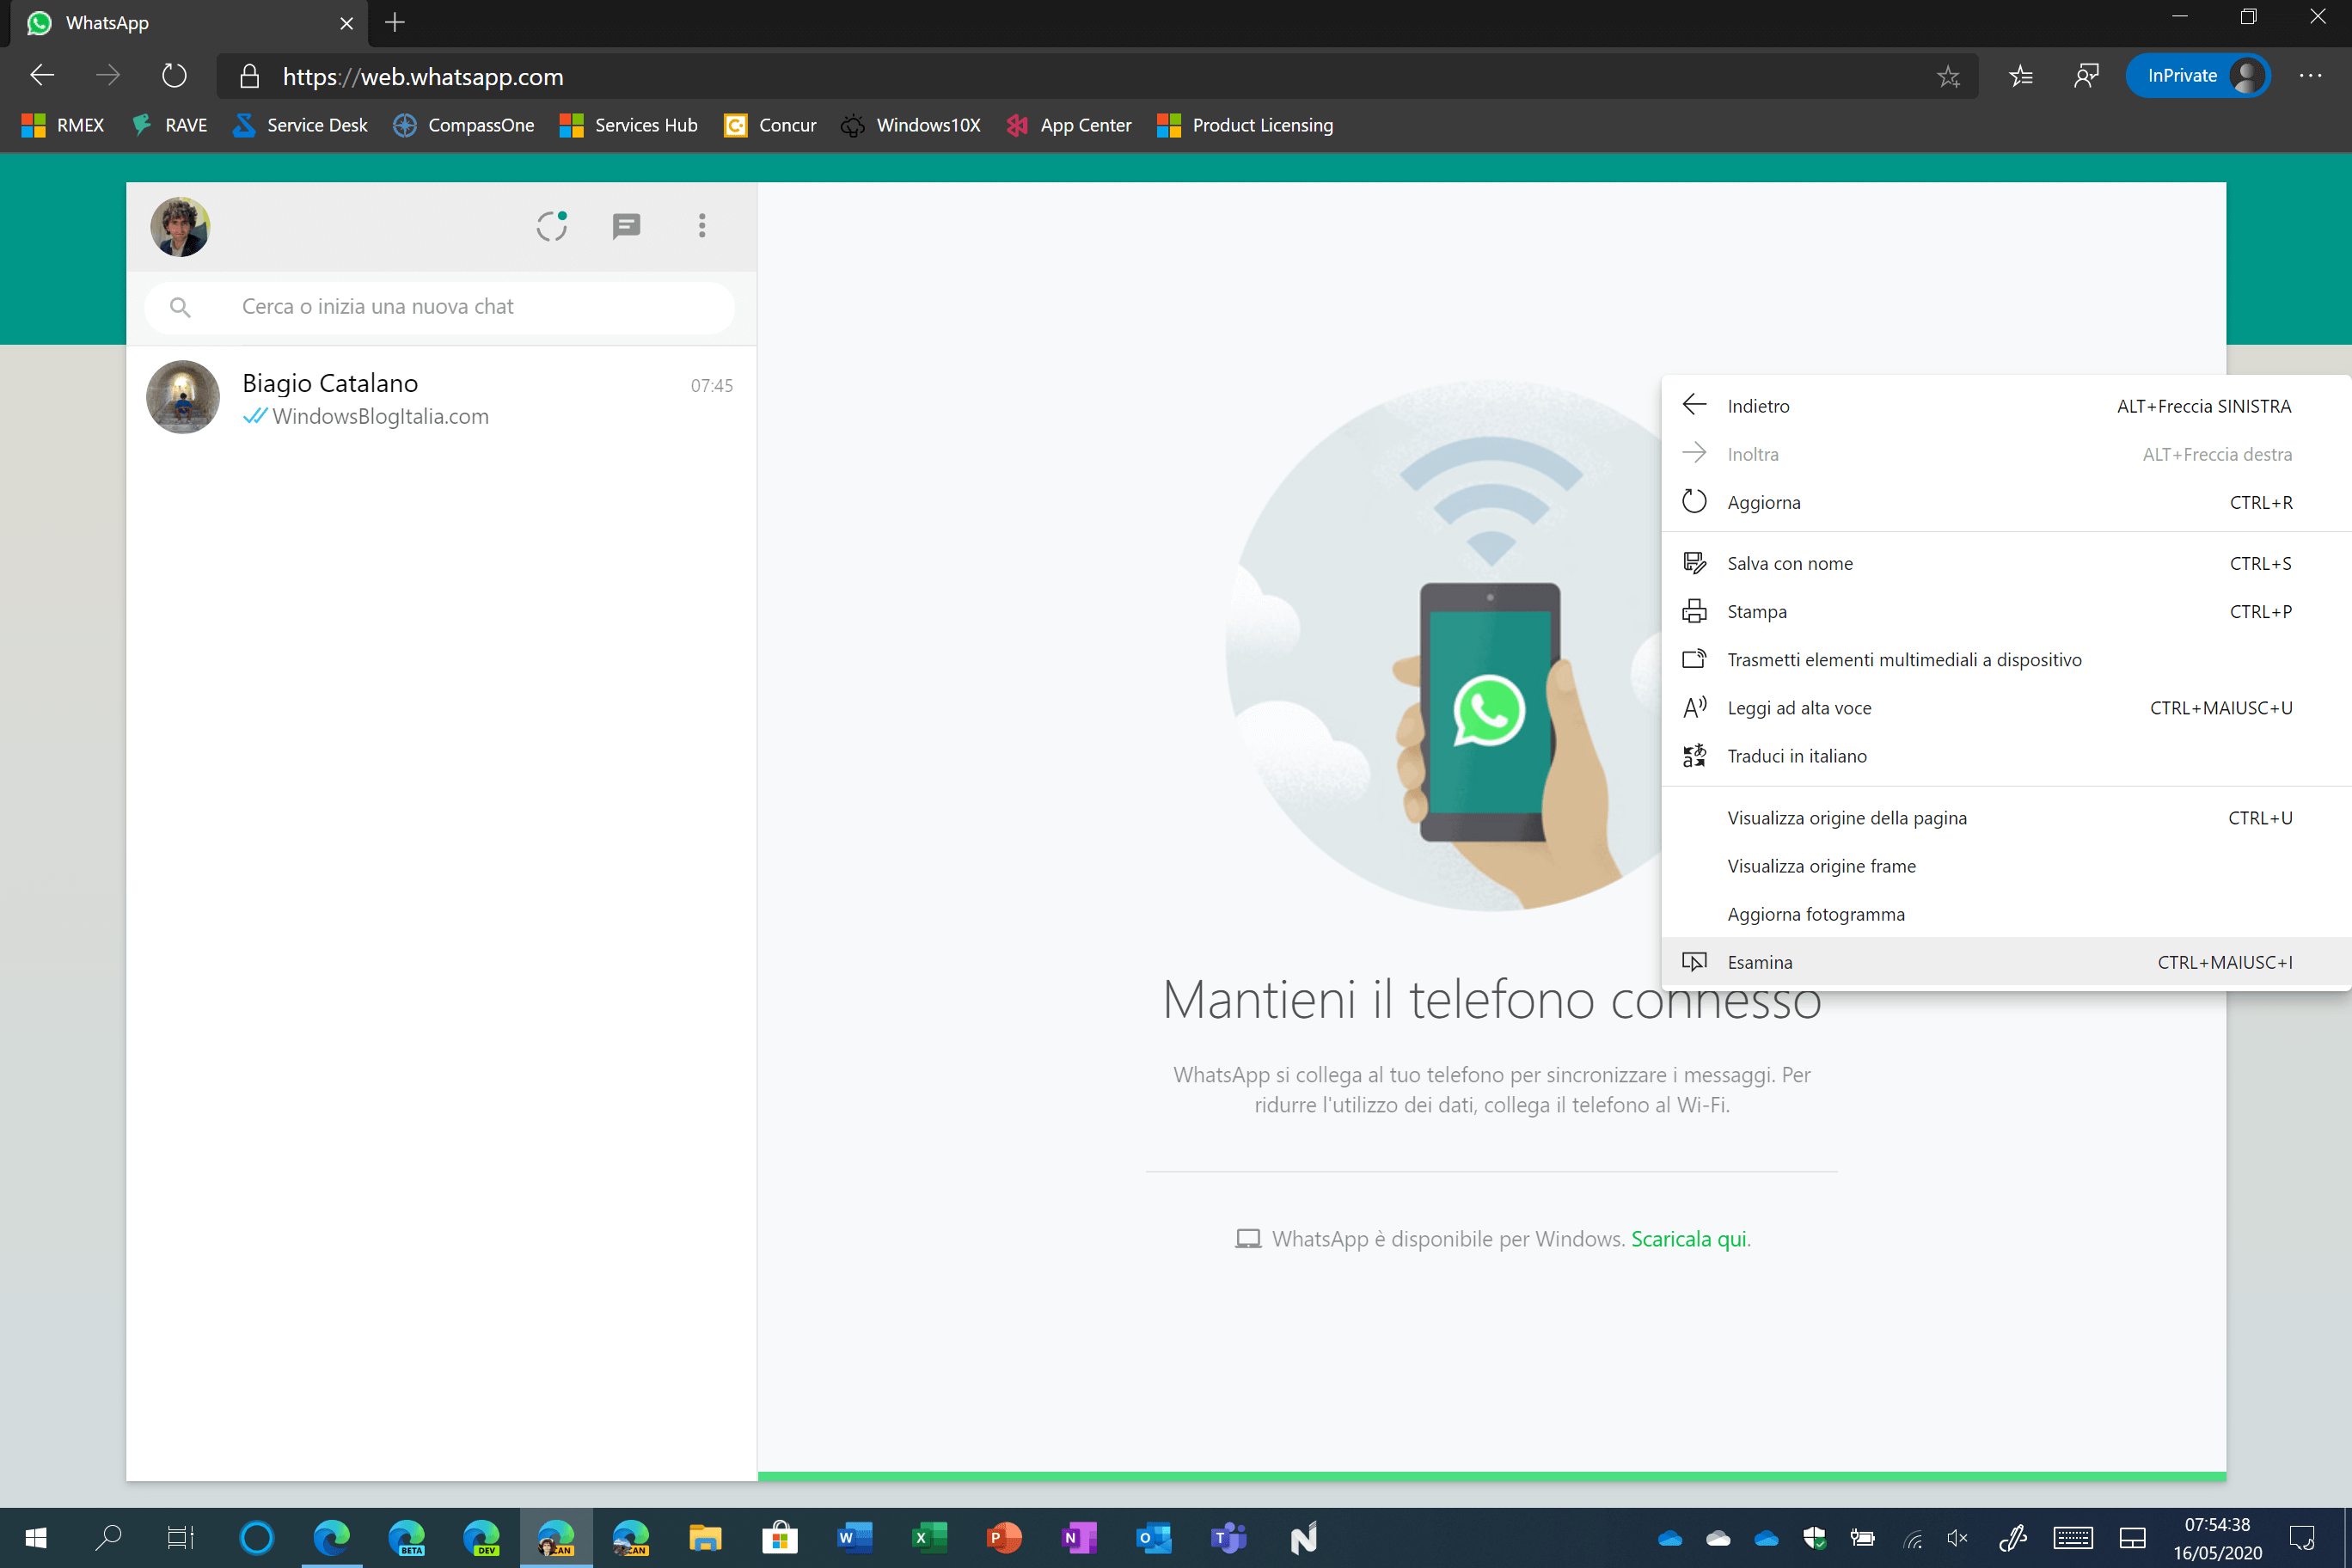The height and width of the screenshot is (1568, 2352).
Task: Launch Word from the taskbar
Action: click(x=855, y=1538)
